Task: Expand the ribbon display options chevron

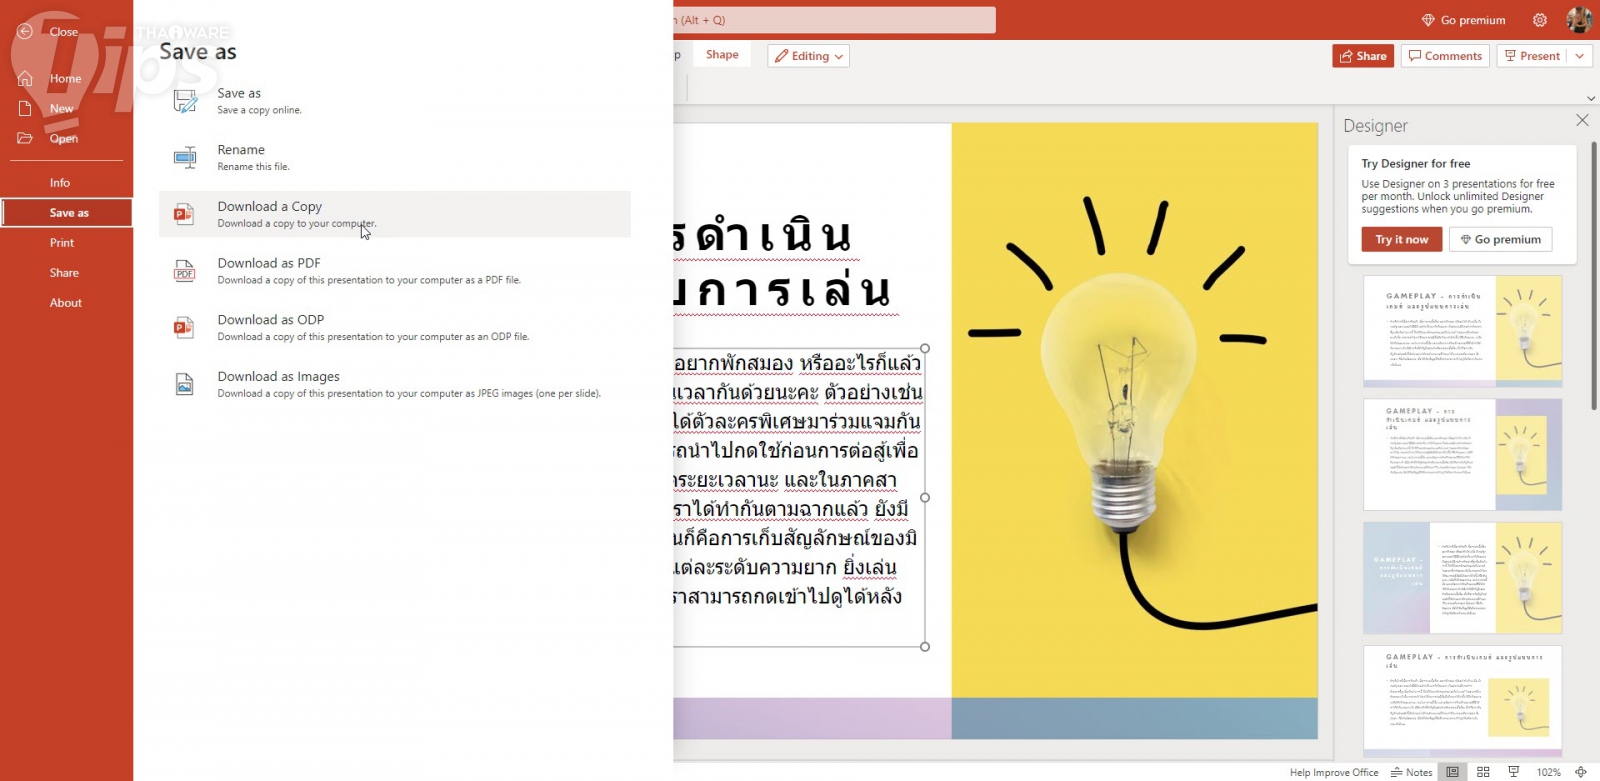Action: 1591,98
